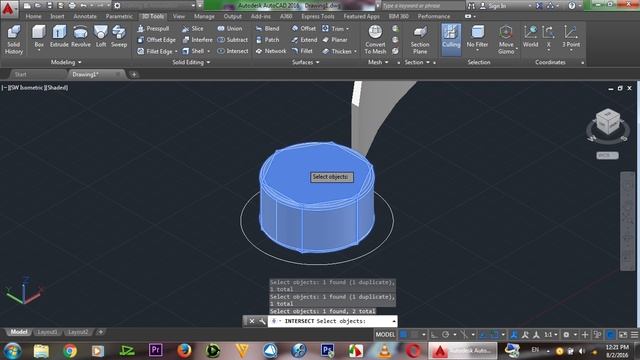Switch to the Drawing1 file tab
This screenshot has height=360, width=640.
pyautogui.click(x=95, y=74)
